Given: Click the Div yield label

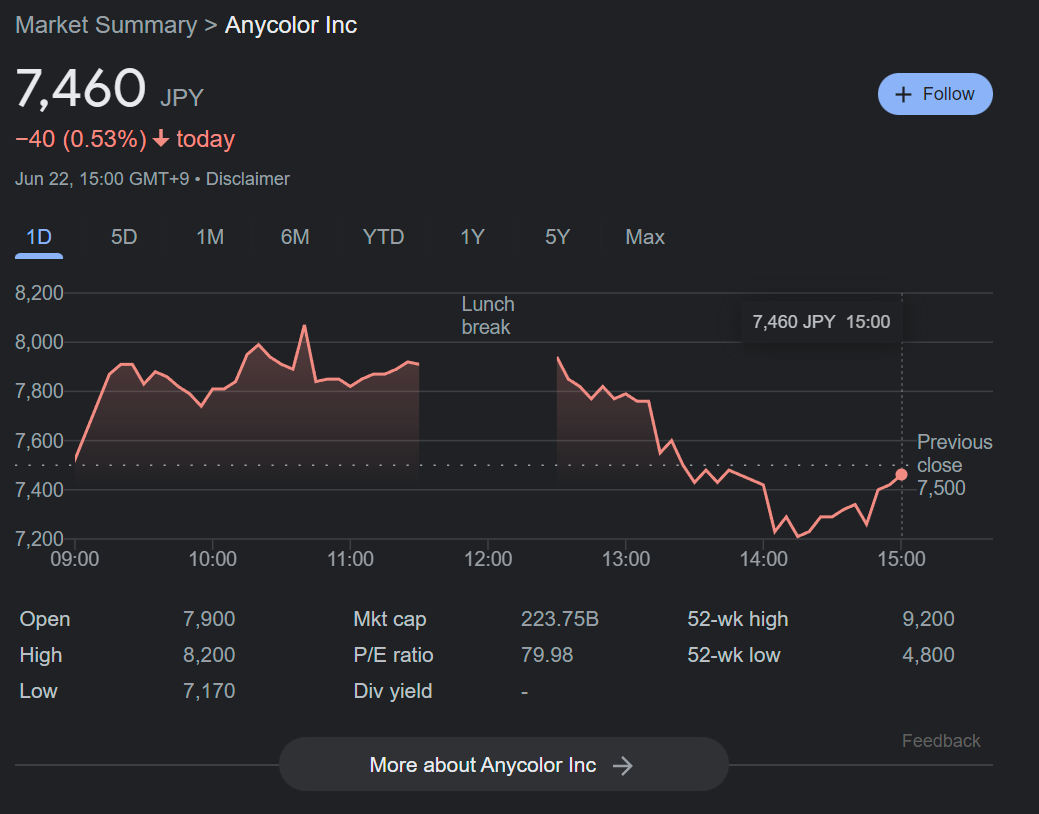Looking at the screenshot, I should pos(393,691).
